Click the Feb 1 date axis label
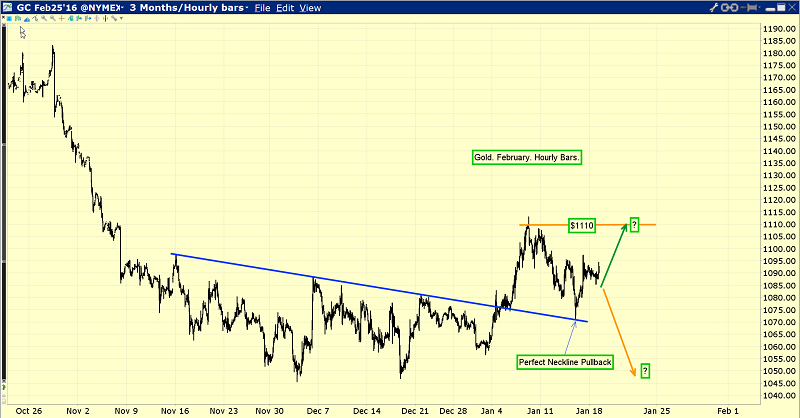Screen dimensions: 800x418 point(728,411)
